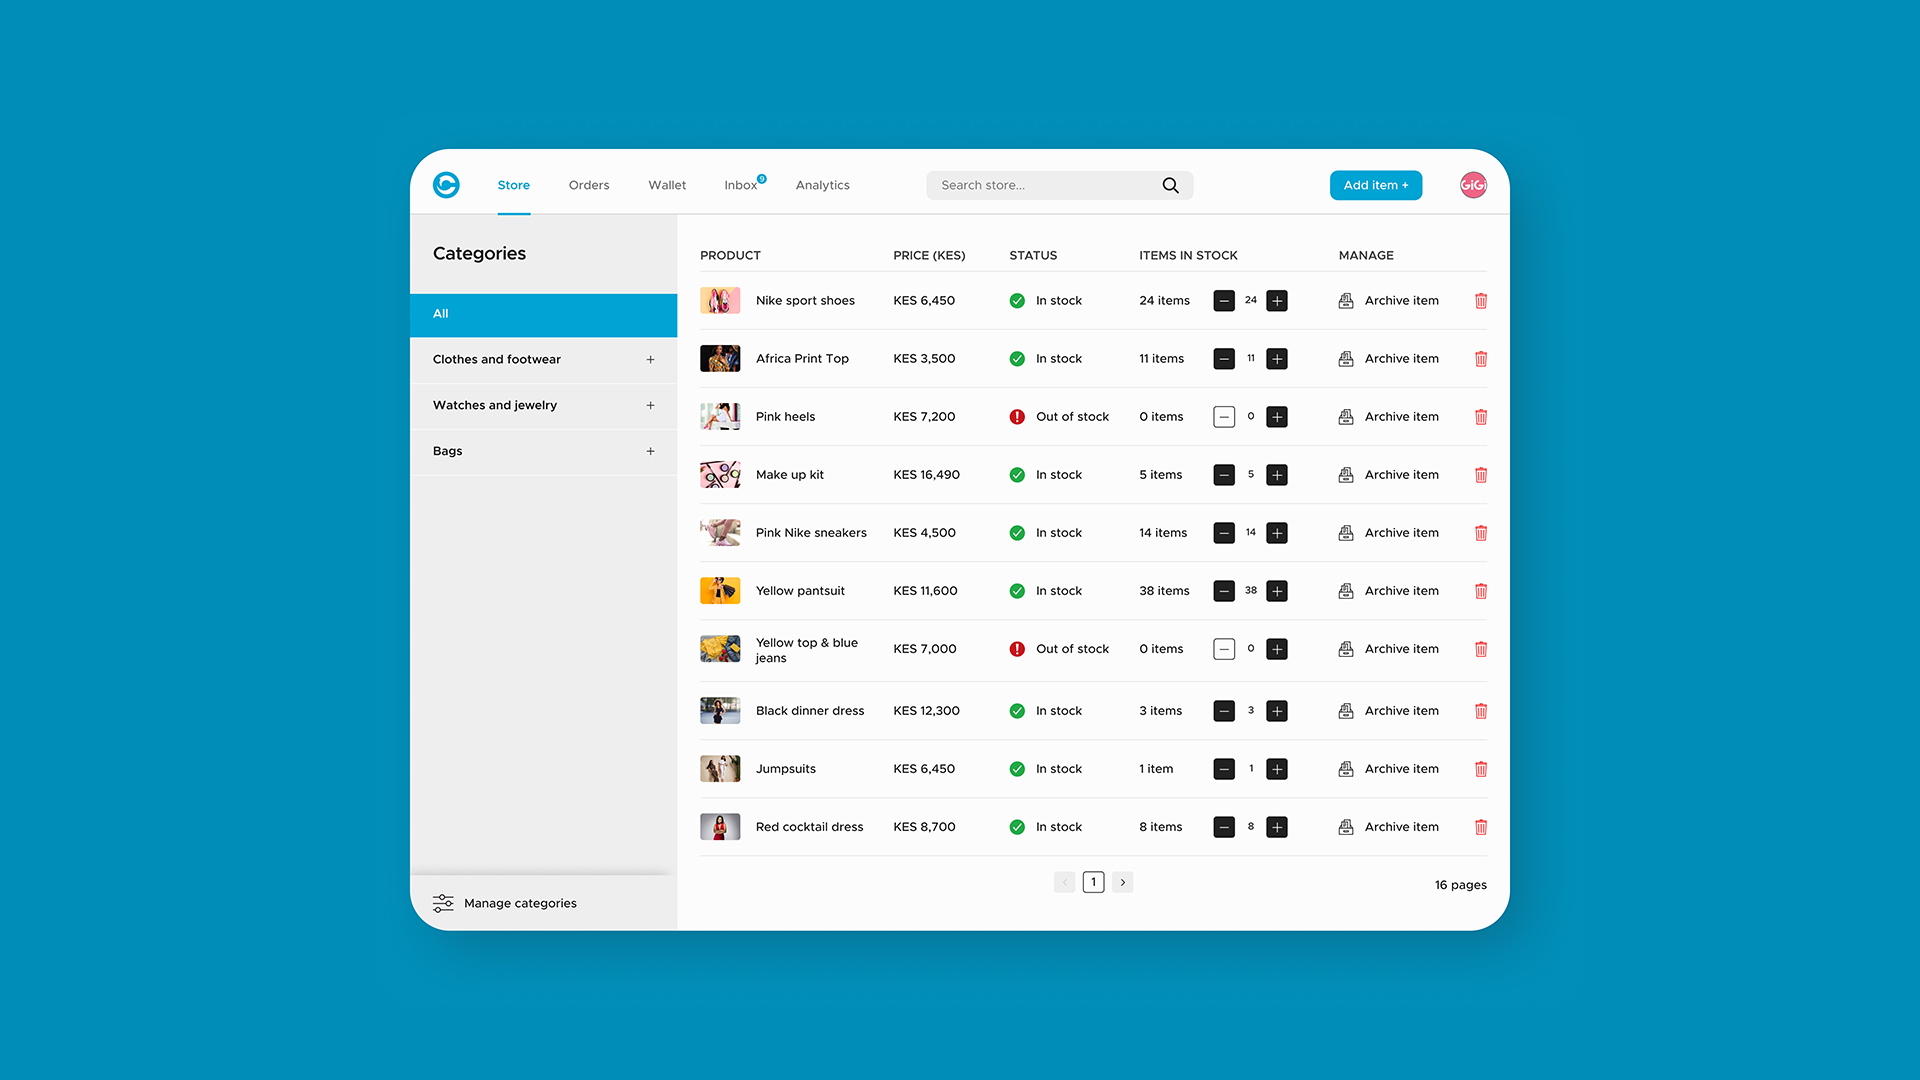The width and height of the screenshot is (1920, 1080).
Task: Expand the Clothes and footwear category
Action: [650, 359]
